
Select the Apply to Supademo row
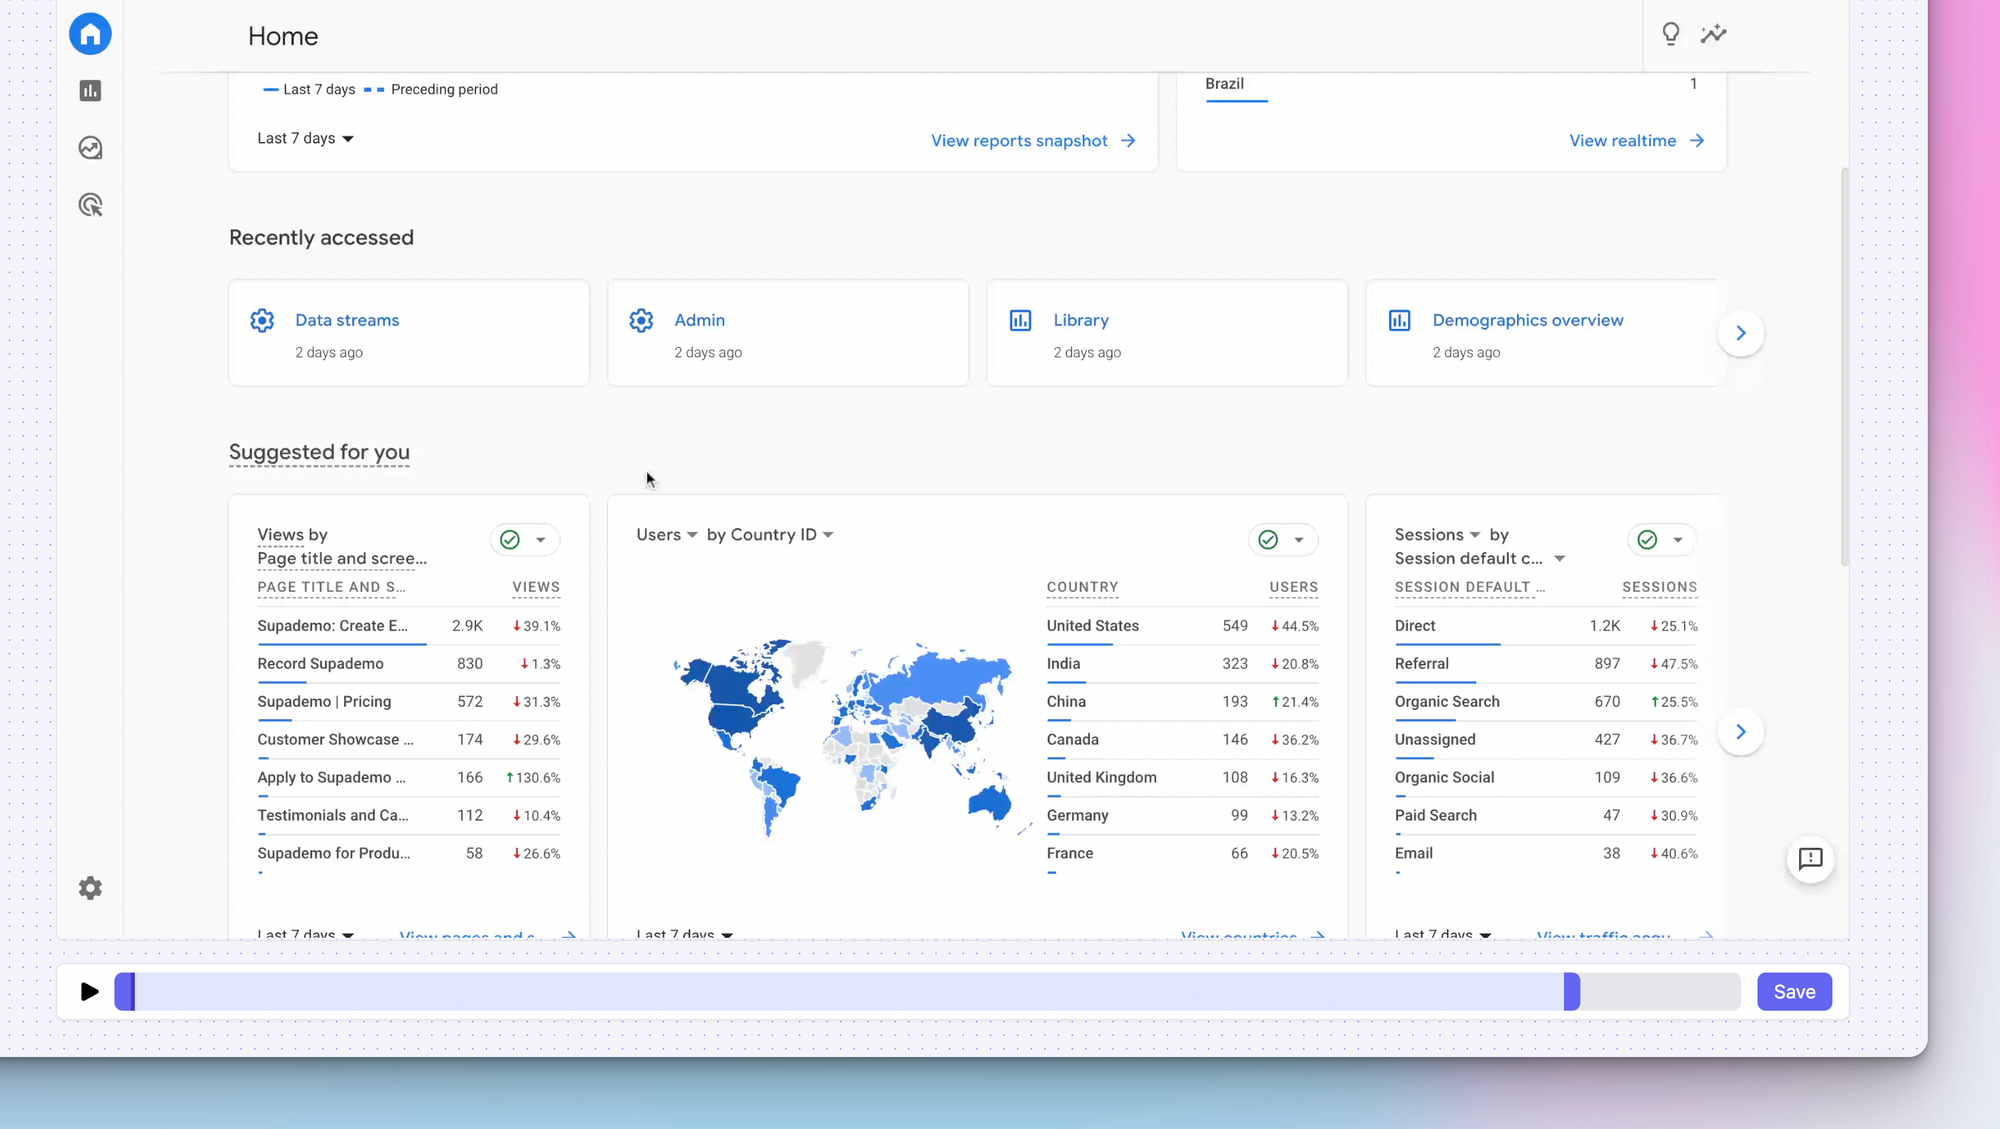click(x=408, y=778)
